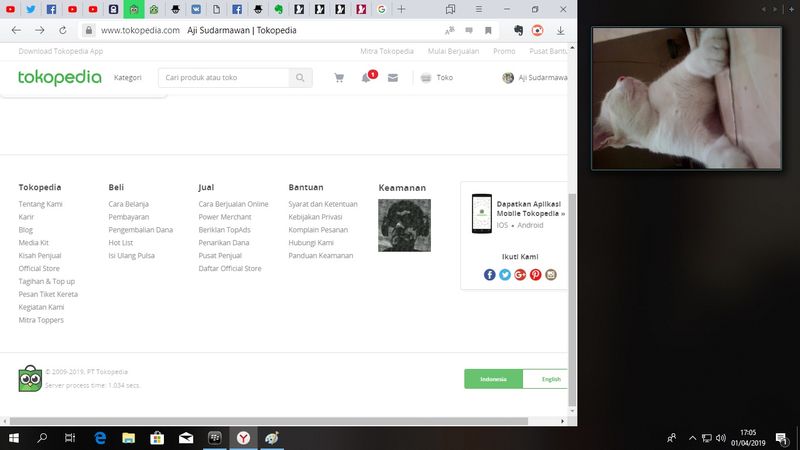Open the Aji Sudarmawan profile menu
Image resolution: width=800 pixels, height=450 pixels.
535,78
